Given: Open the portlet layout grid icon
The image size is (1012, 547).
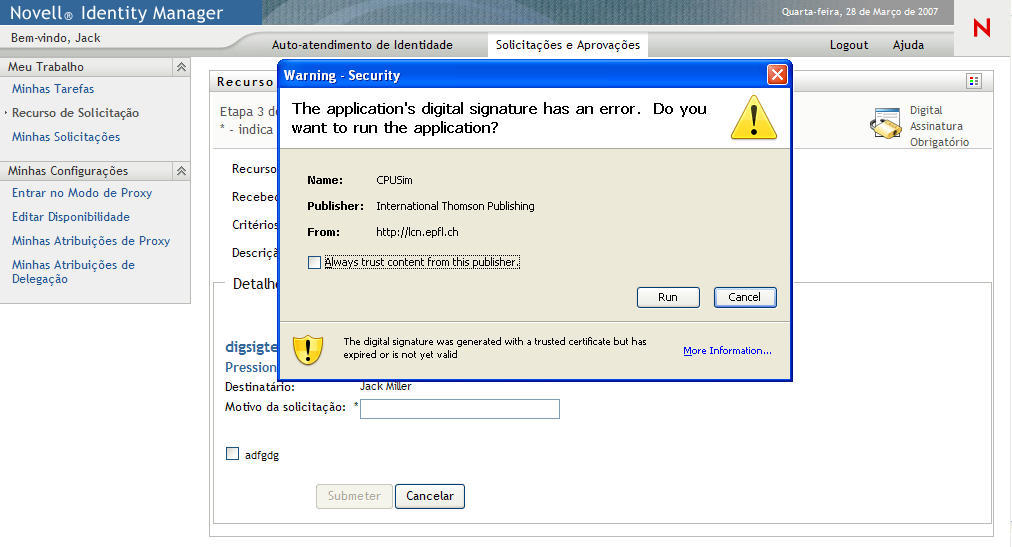Looking at the screenshot, I should (974, 81).
